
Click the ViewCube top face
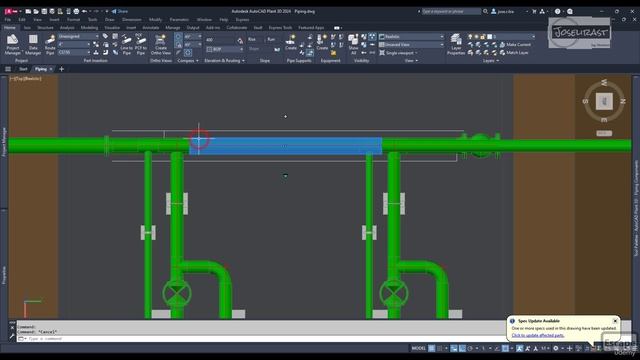pyautogui.click(x=604, y=101)
